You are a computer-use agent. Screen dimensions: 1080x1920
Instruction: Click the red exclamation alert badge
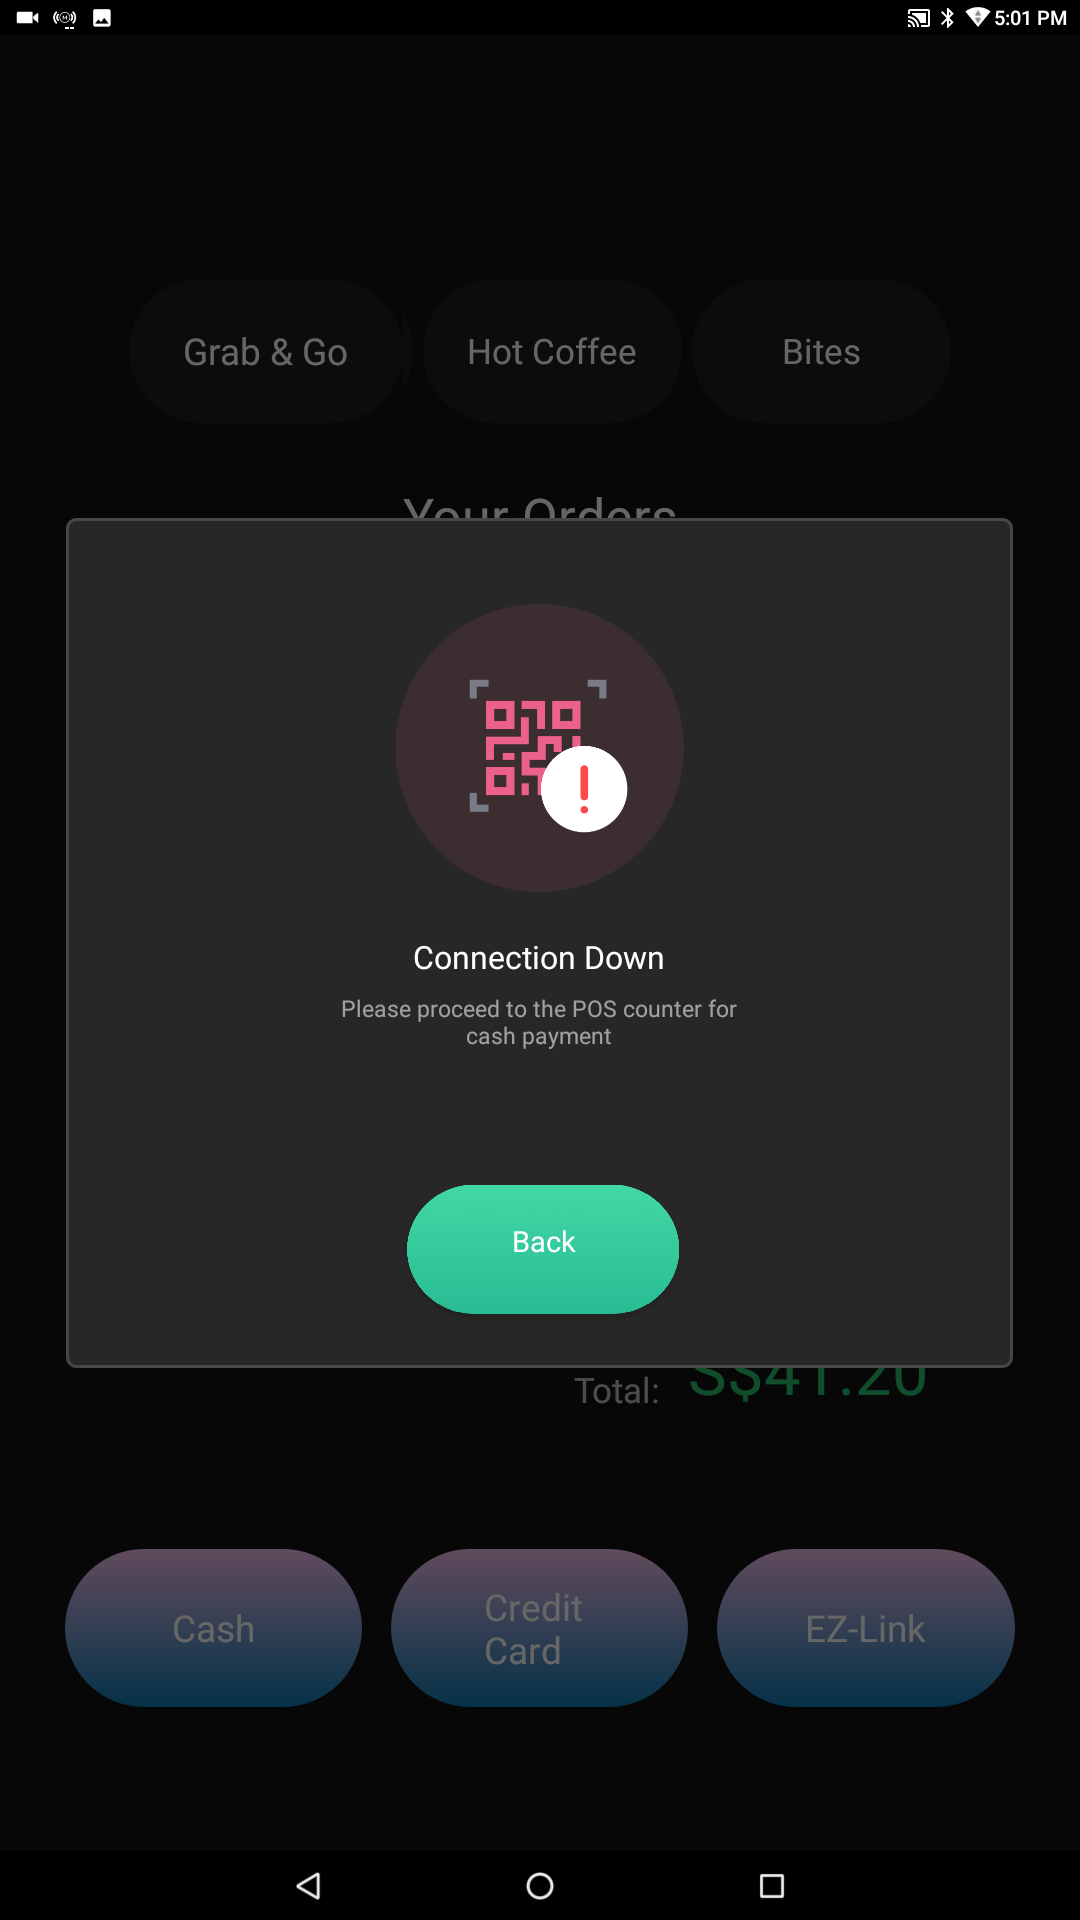[584, 789]
